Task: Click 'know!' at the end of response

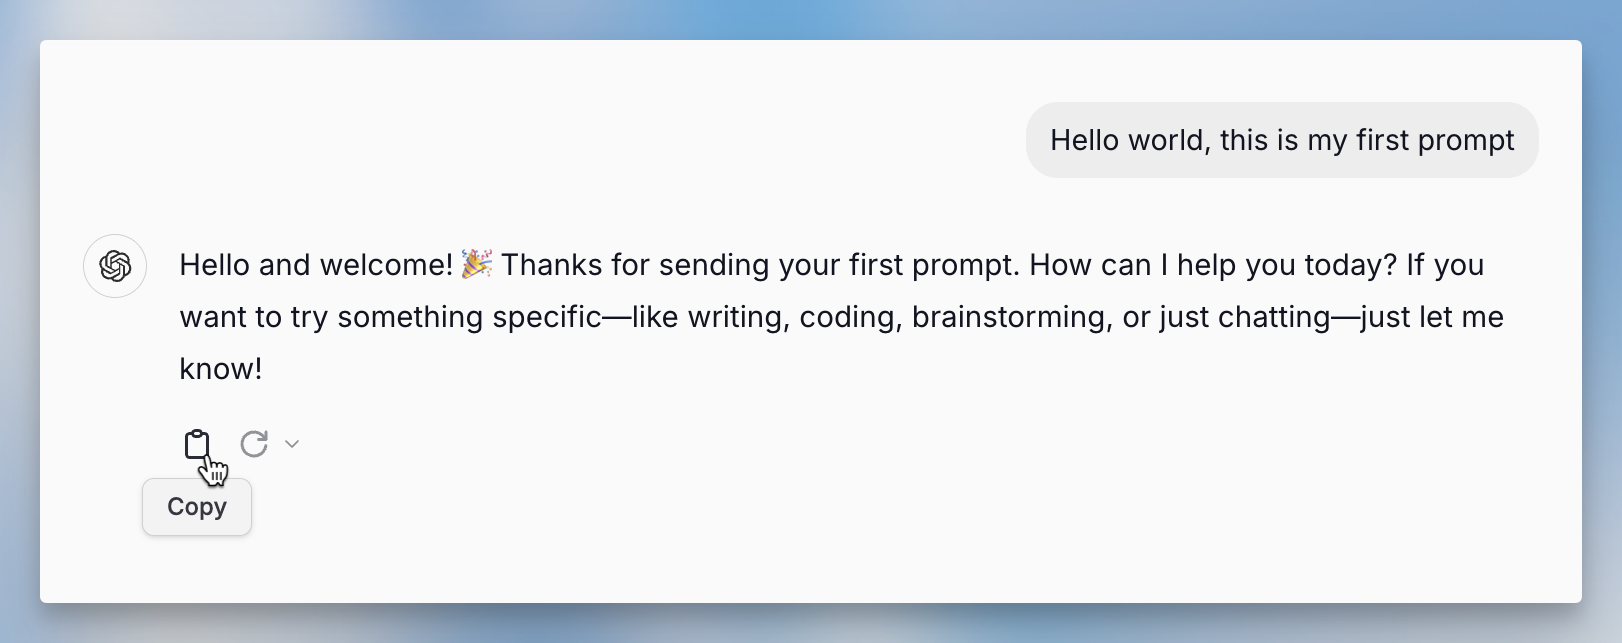Action: (x=221, y=369)
